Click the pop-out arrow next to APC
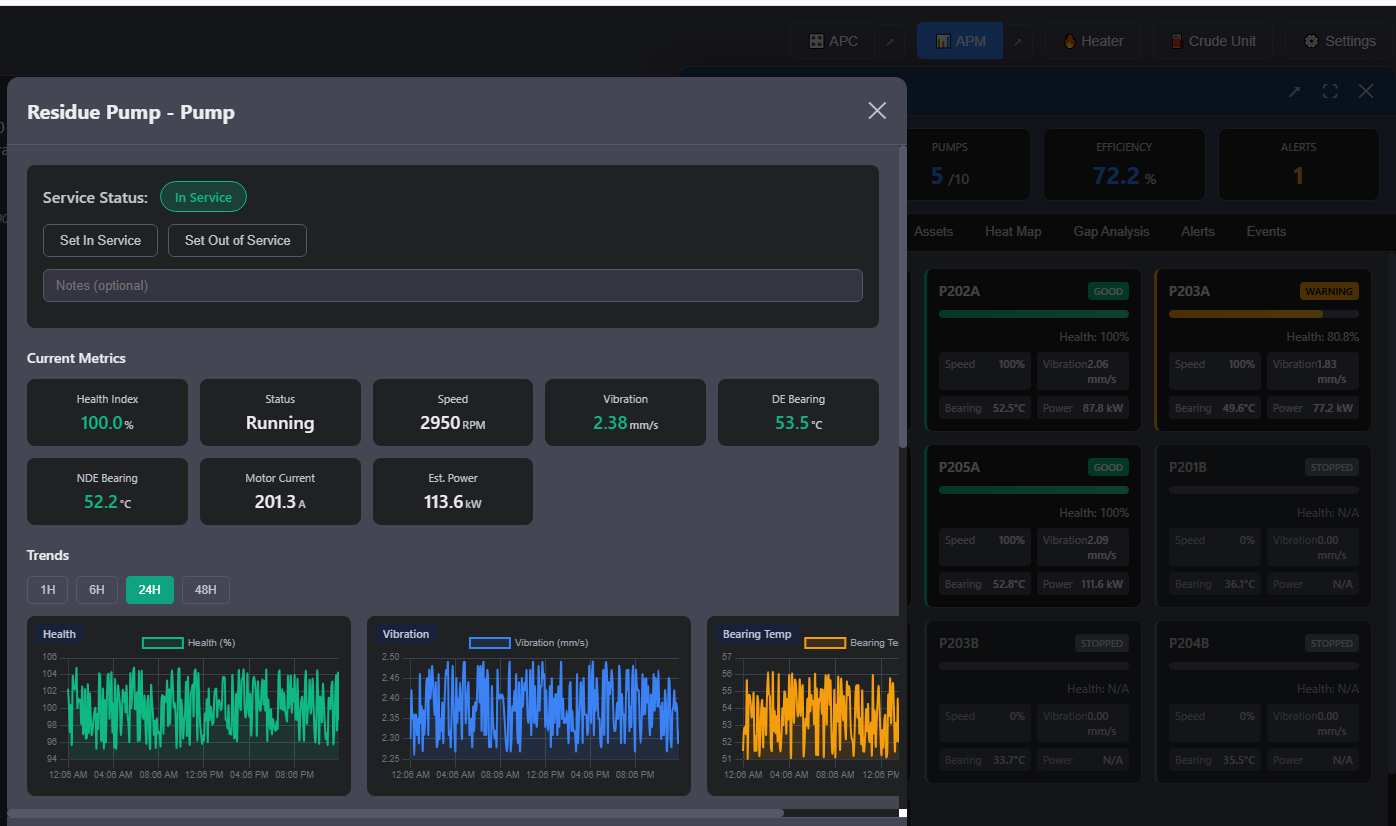The height and width of the screenshot is (826, 1396). (890, 41)
